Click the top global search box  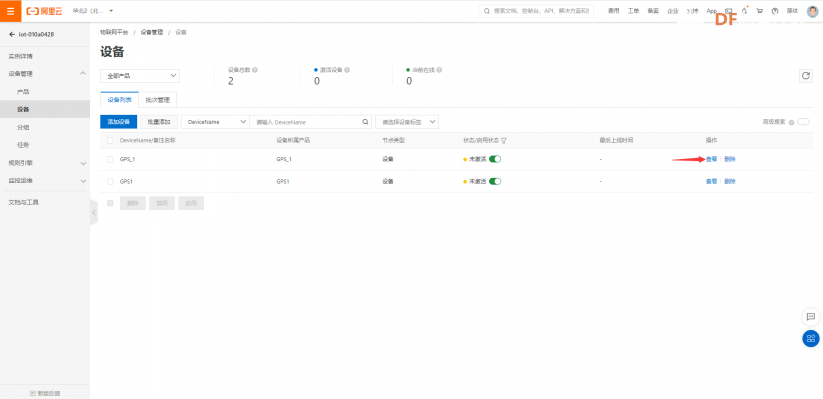coord(536,11)
